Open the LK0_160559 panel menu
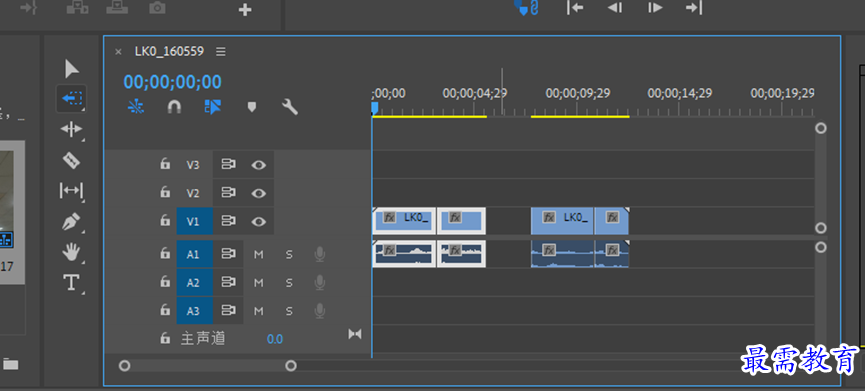Image resolution: width=865 pixels, height=391 pixels. pos(221,52)
